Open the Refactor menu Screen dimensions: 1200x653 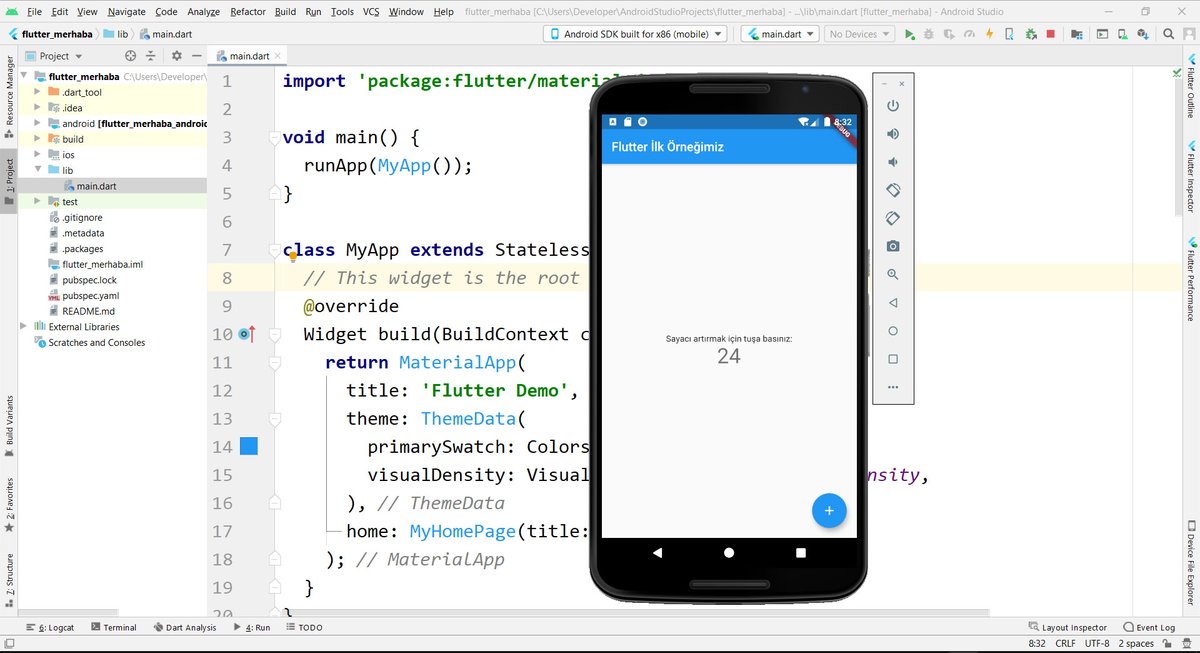coord(248,12)
